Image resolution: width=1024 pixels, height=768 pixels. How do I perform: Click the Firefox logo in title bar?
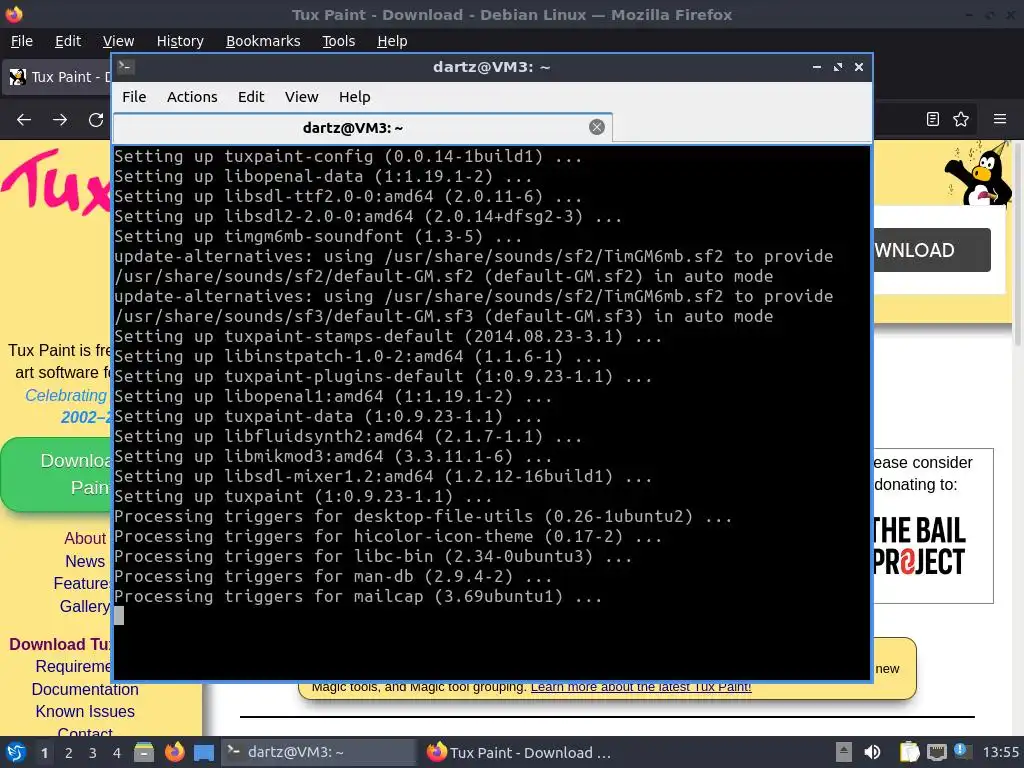[13, 14]
